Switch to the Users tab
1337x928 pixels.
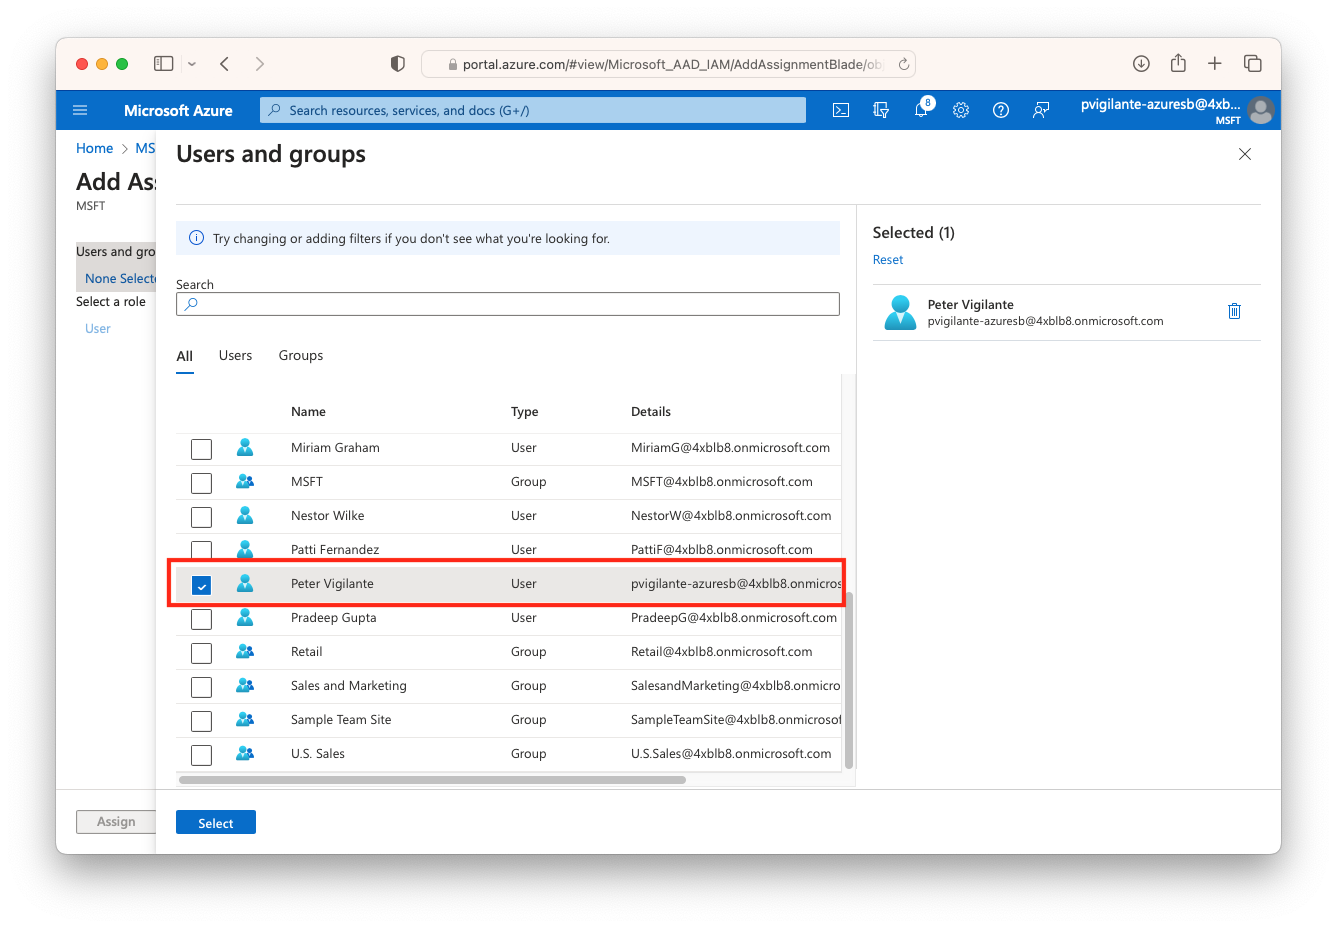pyautogui.click(x=235, y=355)
